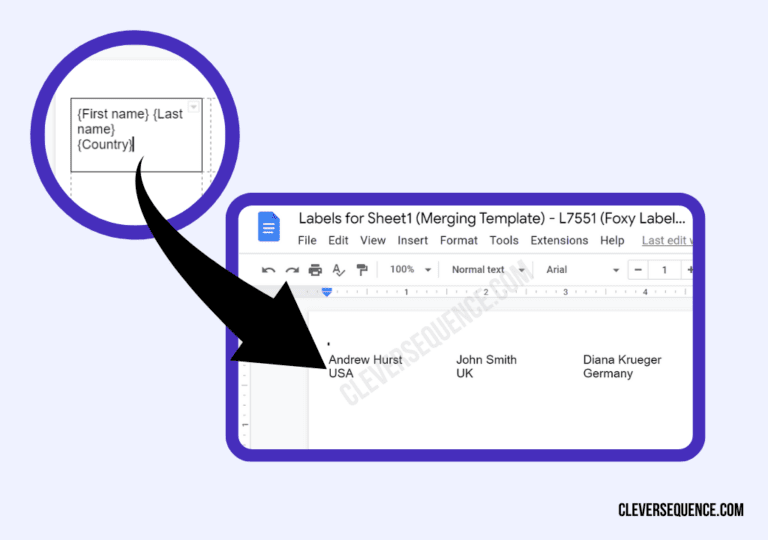The height and width of the screenshot is (540, 768).
Task: Open the Extensions menu
Action: click(x=559, y=241)
